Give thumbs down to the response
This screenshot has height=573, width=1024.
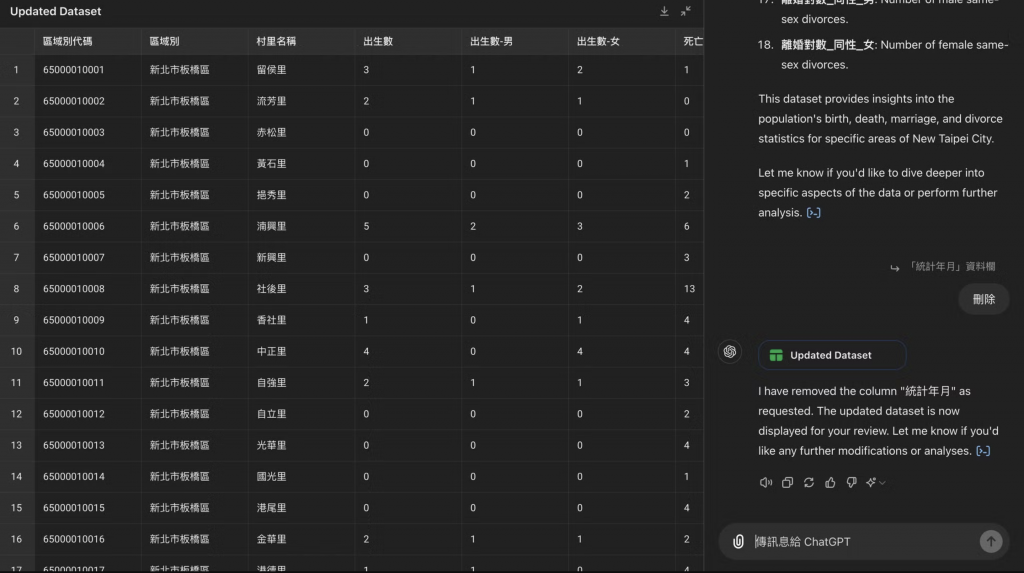pos(852,482)
